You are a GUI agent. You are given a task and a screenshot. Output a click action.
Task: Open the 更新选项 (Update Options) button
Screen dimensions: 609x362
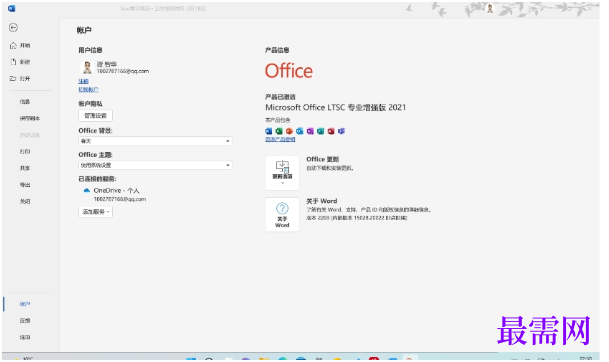tap(282, 173)
